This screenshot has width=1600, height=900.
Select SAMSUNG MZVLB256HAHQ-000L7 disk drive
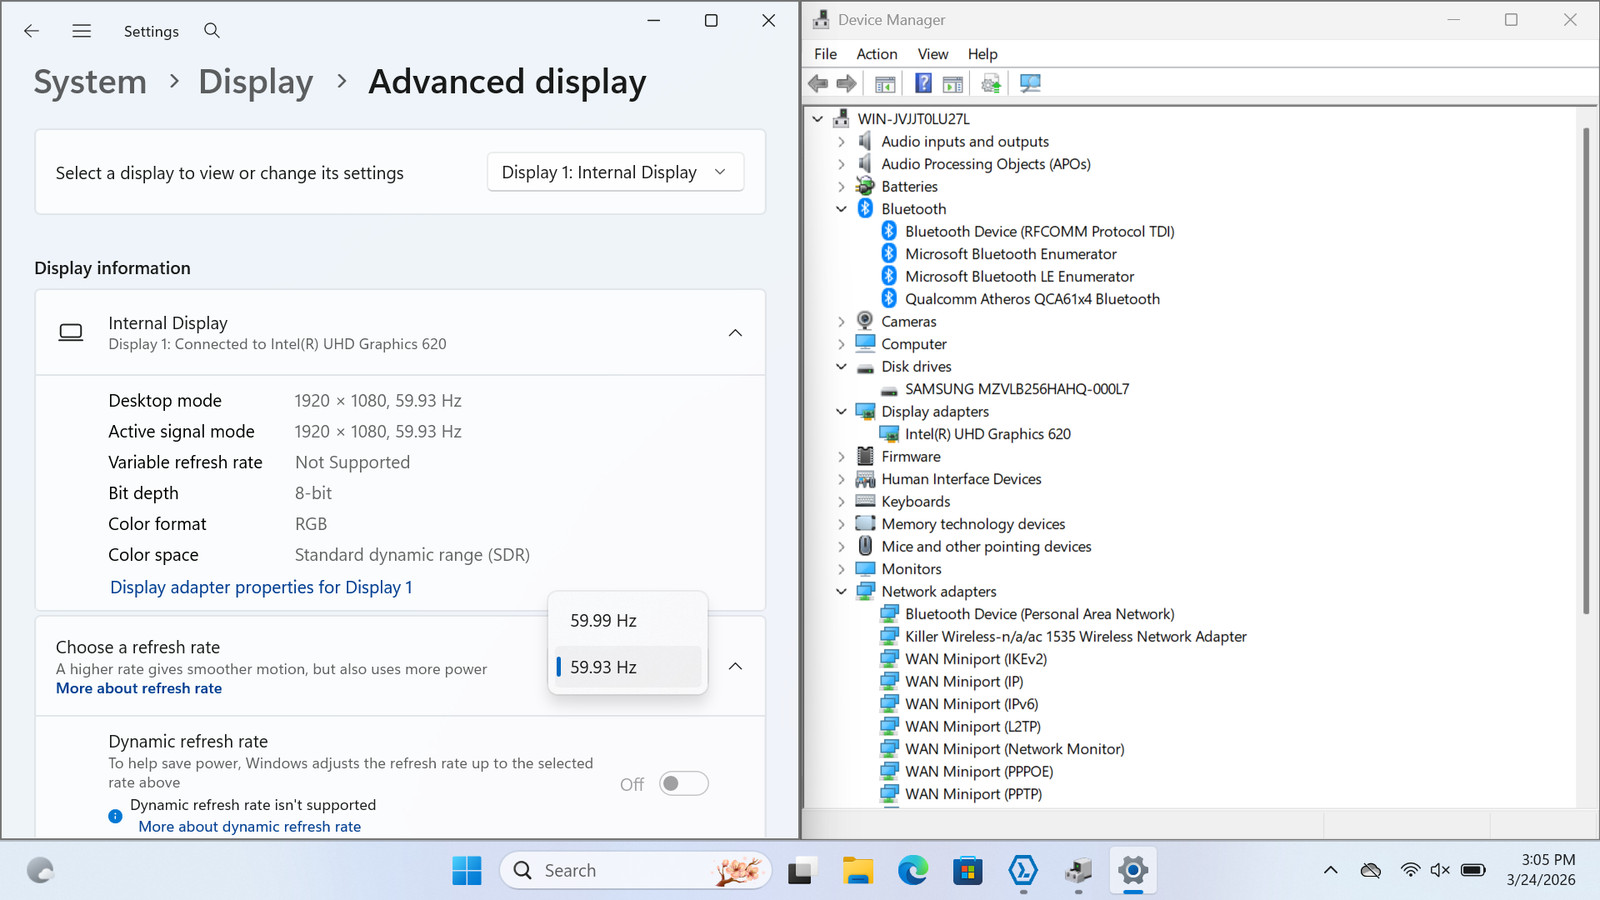tap(1017, 389)
